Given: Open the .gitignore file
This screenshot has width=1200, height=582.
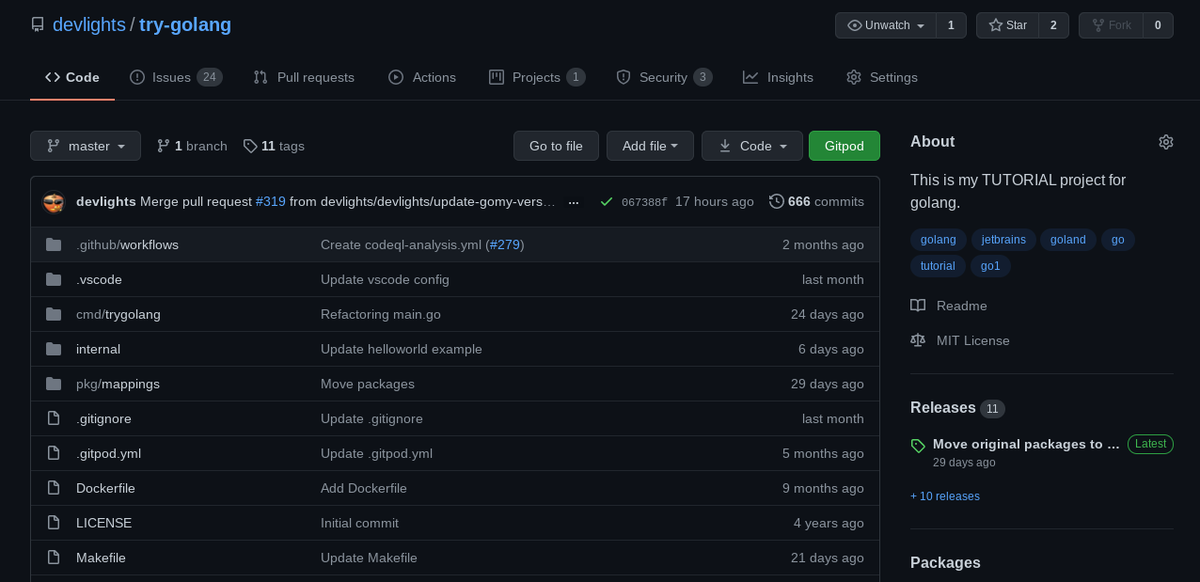Looking at the screenshot, I should [x=104, y=419].
